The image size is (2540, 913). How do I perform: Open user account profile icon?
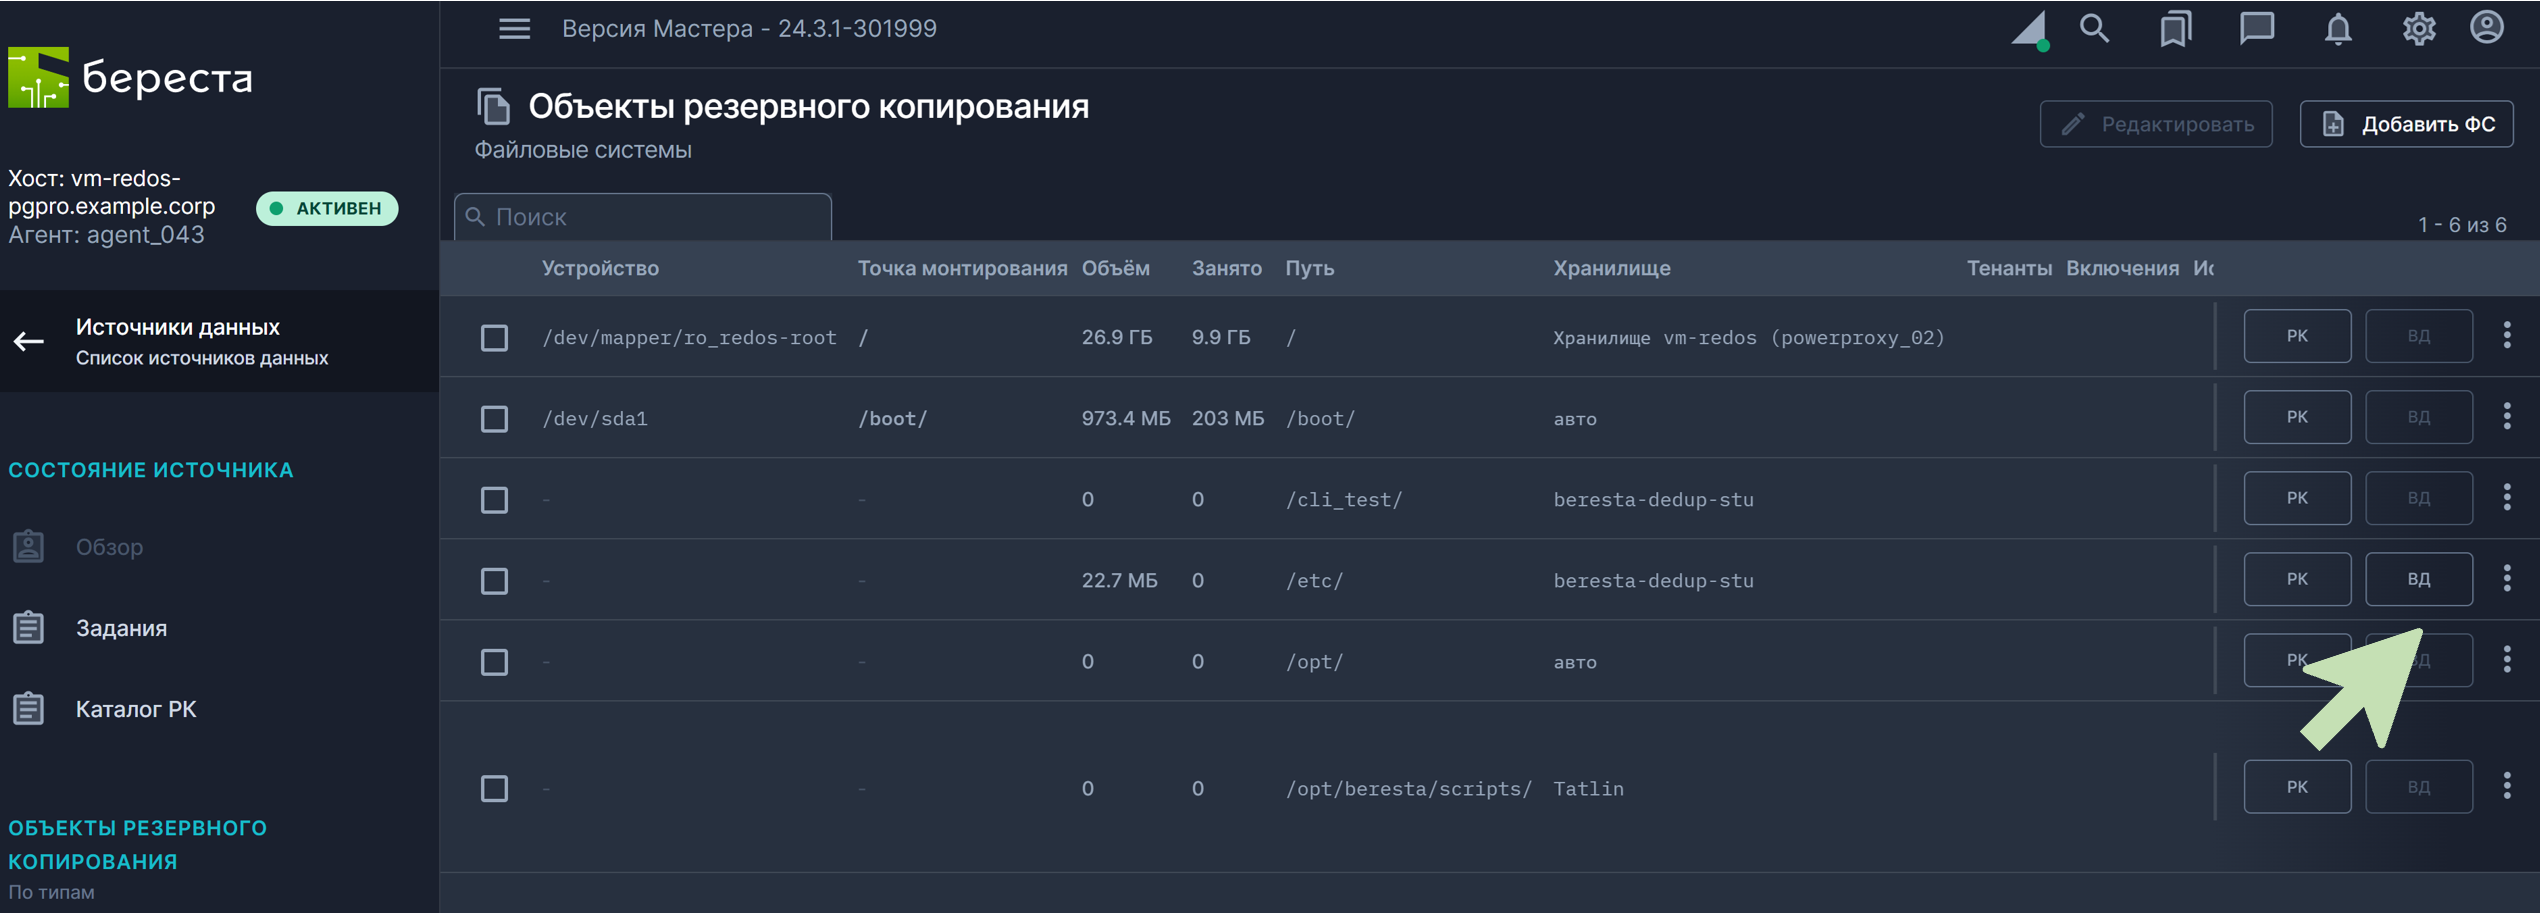click(2486, 28)
